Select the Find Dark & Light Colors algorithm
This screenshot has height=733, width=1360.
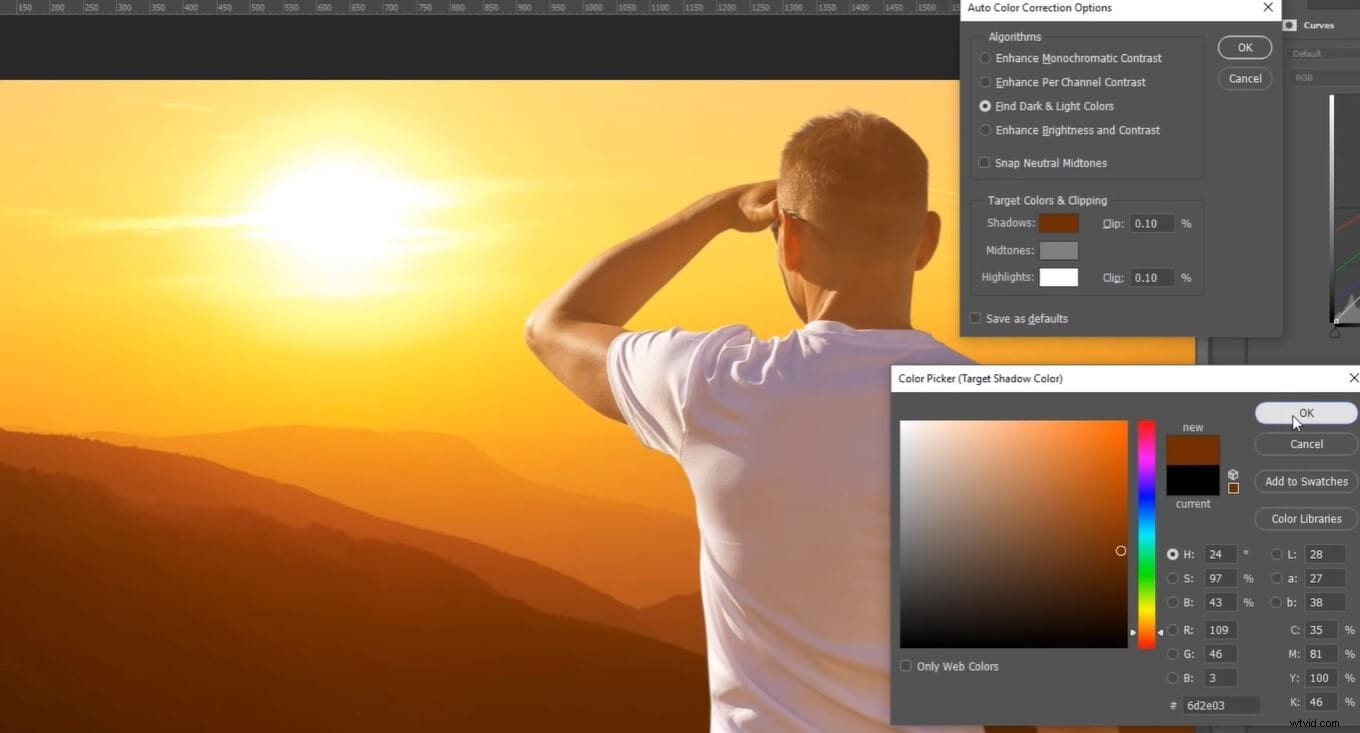pyautogui.click(x=985, y=106)
